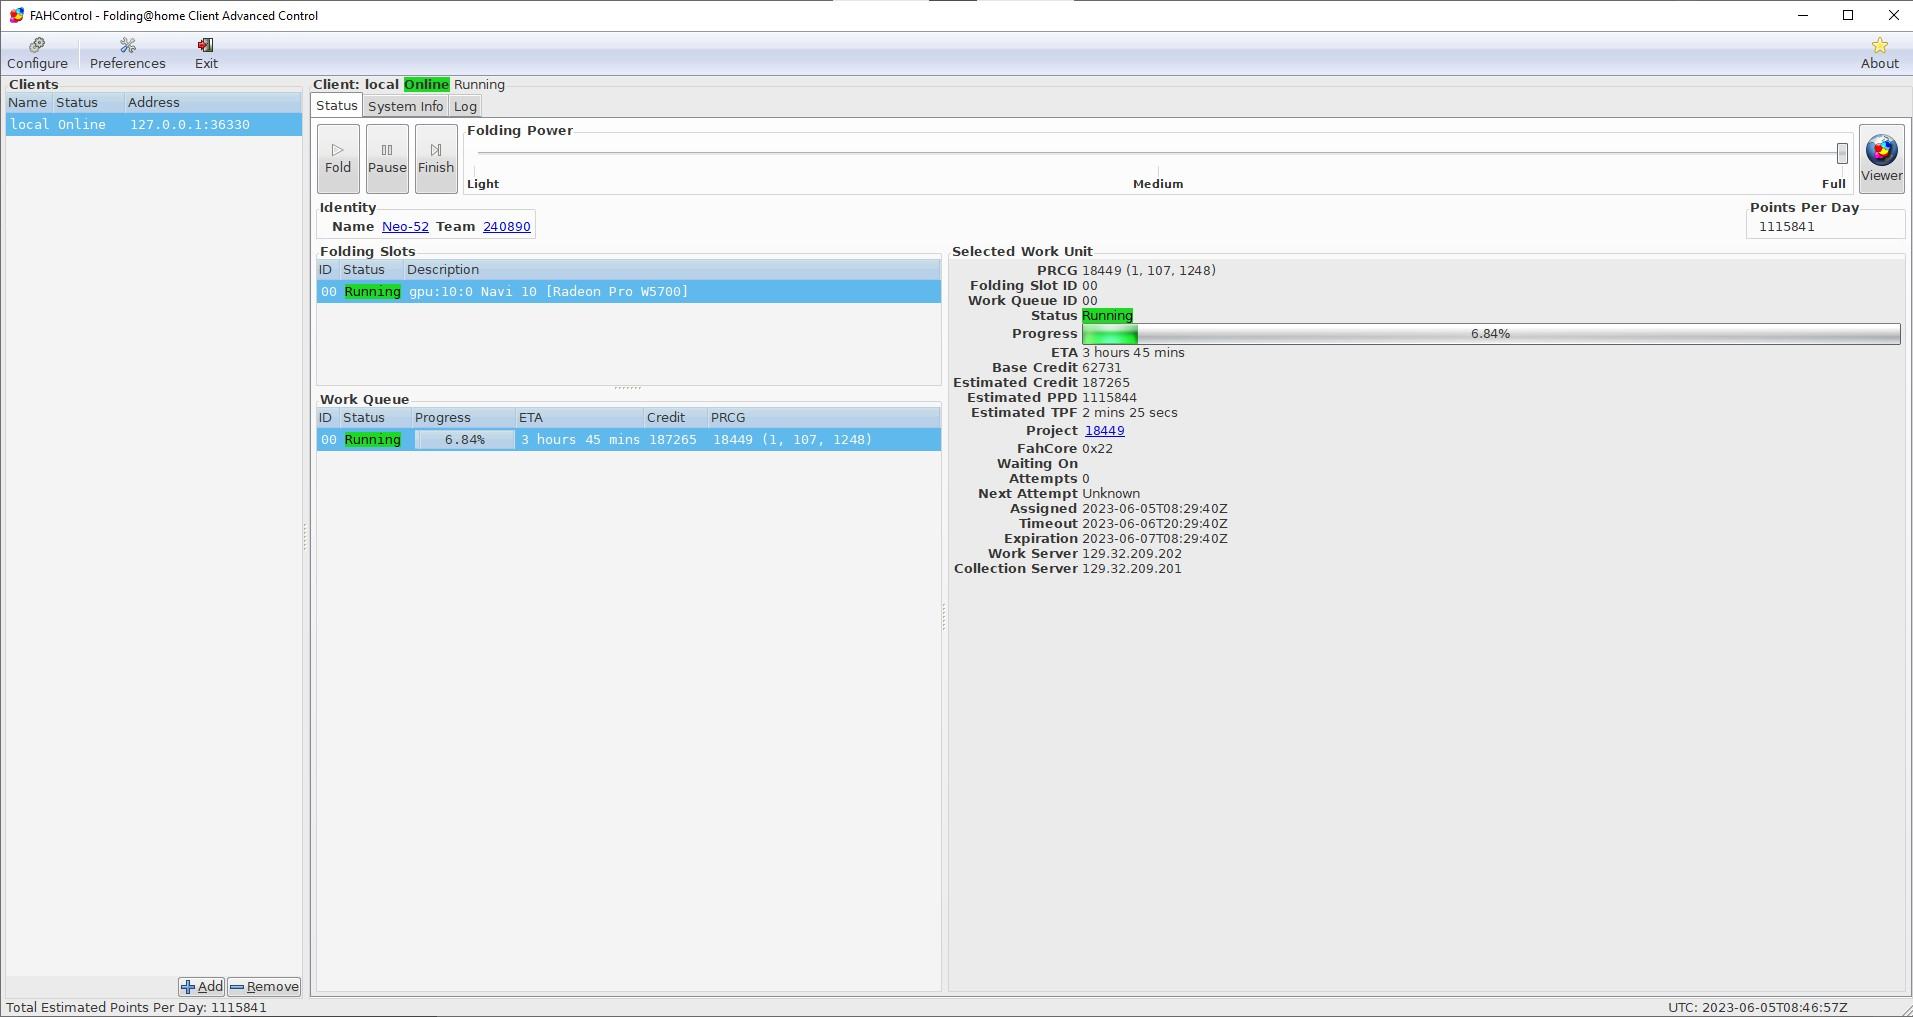Click the Work Queue ID column header
Image resolution: width=1913 pixels, height=1017 pixels.
point(328,418)
